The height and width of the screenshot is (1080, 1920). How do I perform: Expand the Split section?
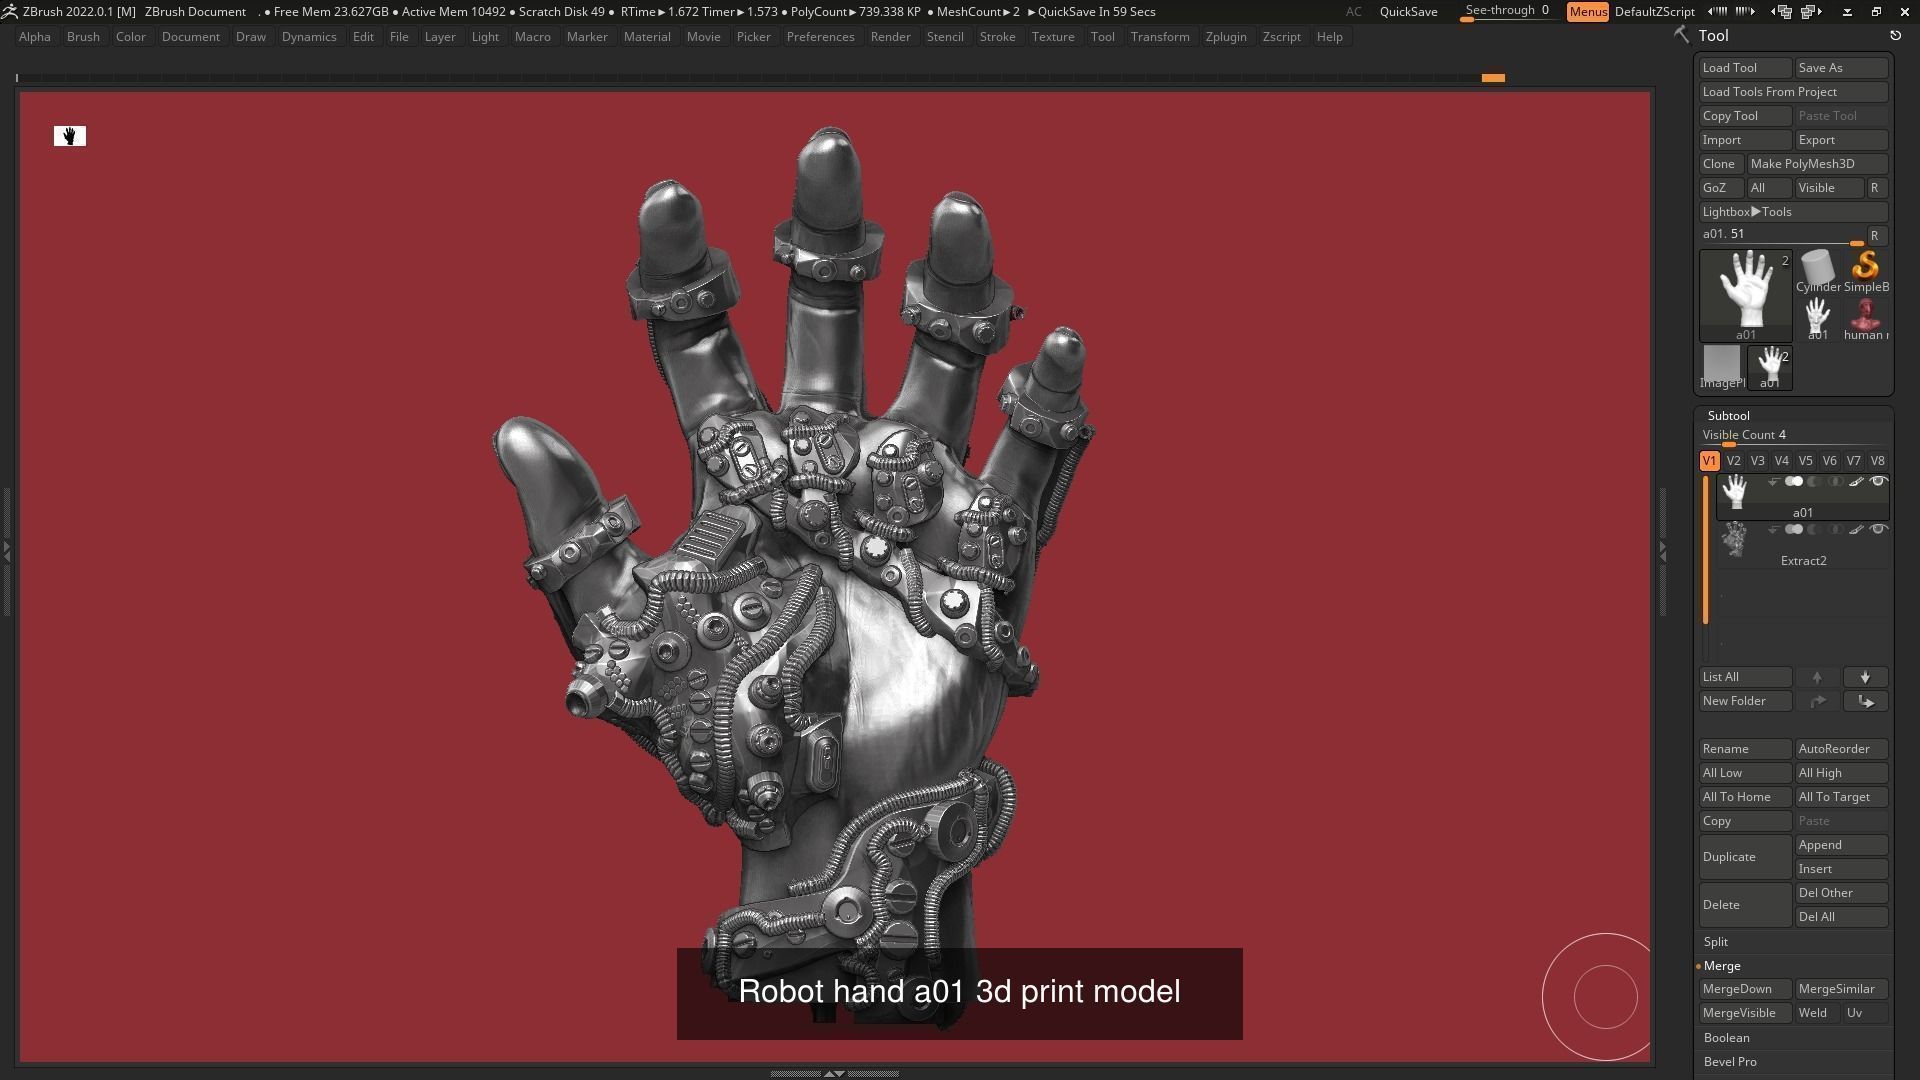[x=1716, y=942]
